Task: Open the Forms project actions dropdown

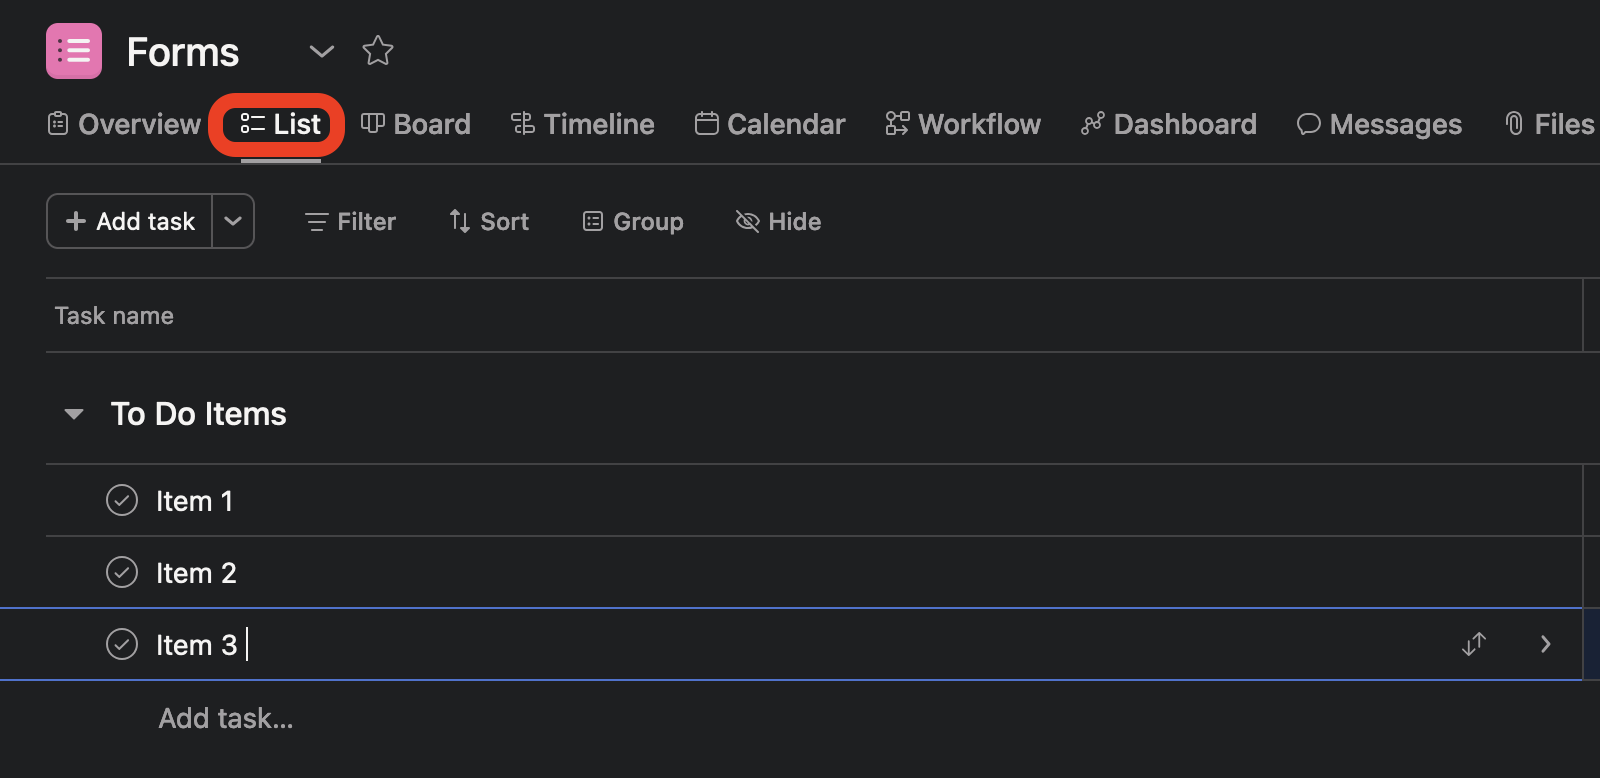Action: (321, 51)
